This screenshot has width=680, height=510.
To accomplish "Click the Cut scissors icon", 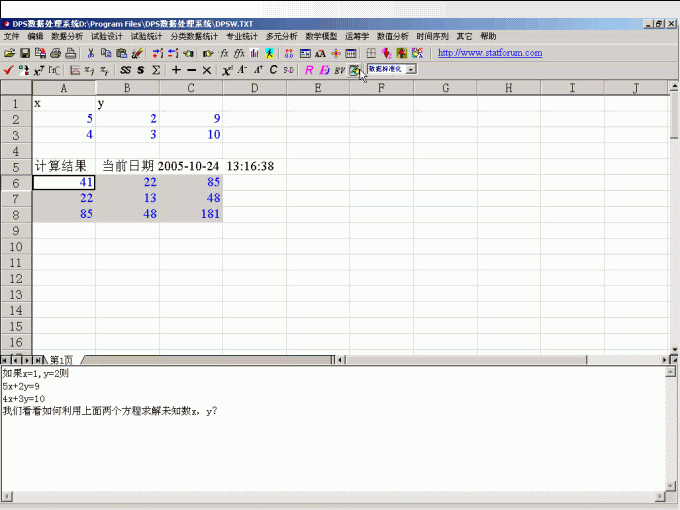I will 90,53.
